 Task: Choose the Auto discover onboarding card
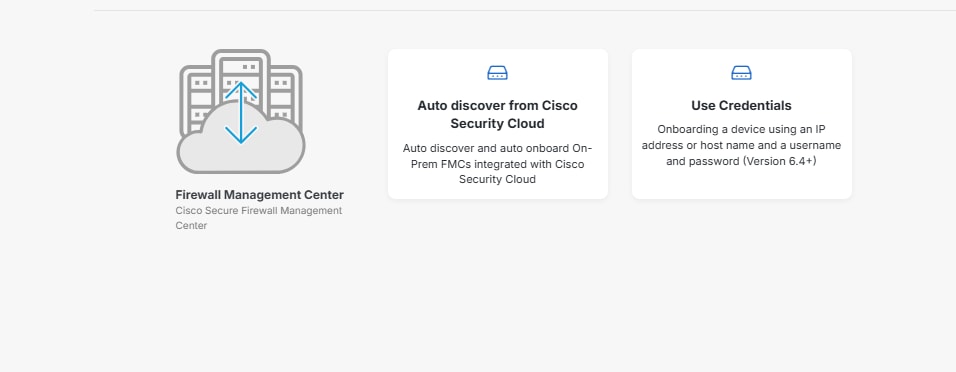(x=498, y=124)
